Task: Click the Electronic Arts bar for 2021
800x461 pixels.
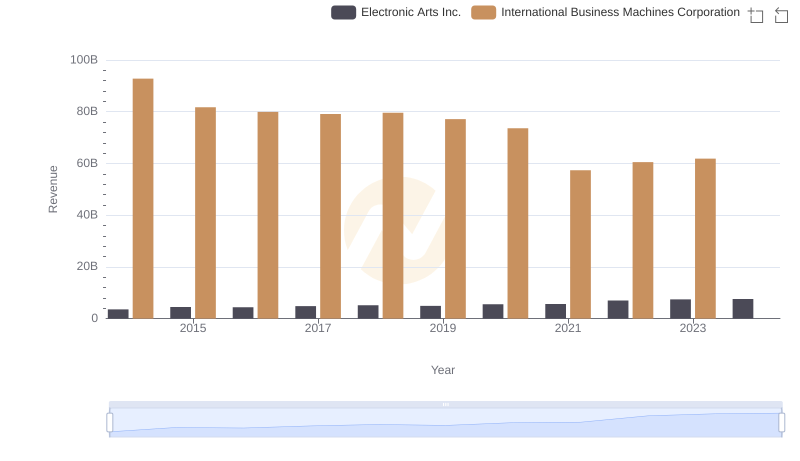Action: pos(556,311)
